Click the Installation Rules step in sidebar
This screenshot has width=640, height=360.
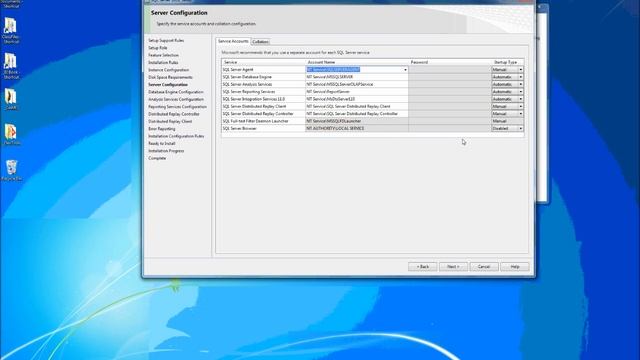point(163,63)
